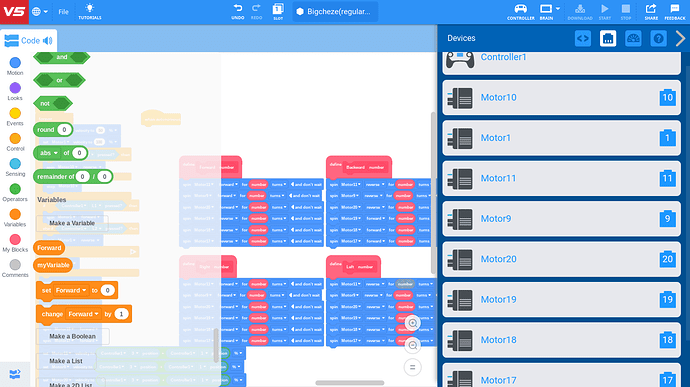Open the Brain dropdown in the toolbar
Viewport: 690px width, 387px height.
click(550, 9)
